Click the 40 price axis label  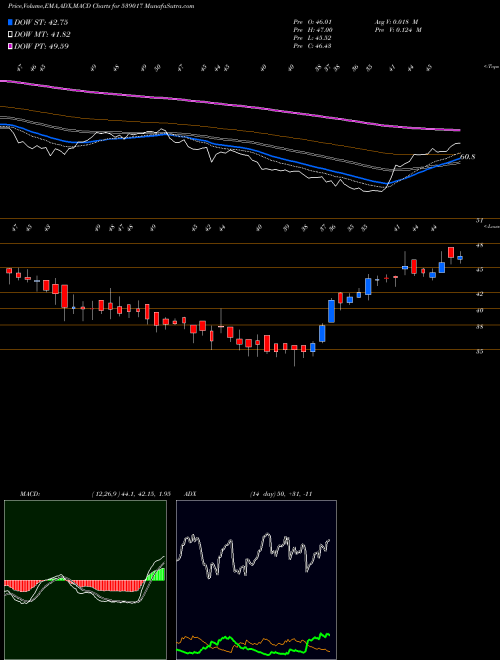click(479, 310)
